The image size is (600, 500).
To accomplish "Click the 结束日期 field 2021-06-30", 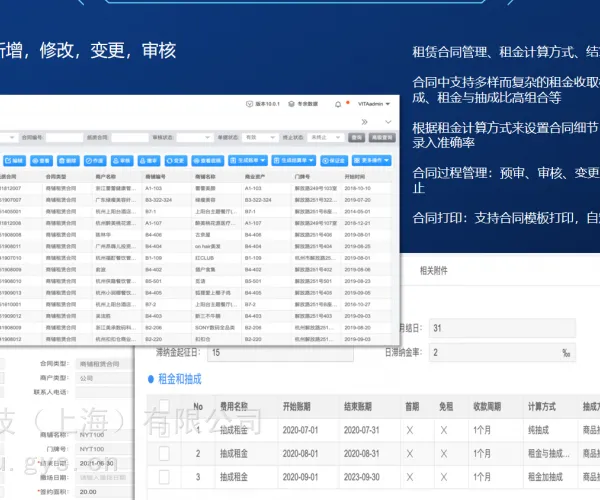I will (x=104, y=463).
